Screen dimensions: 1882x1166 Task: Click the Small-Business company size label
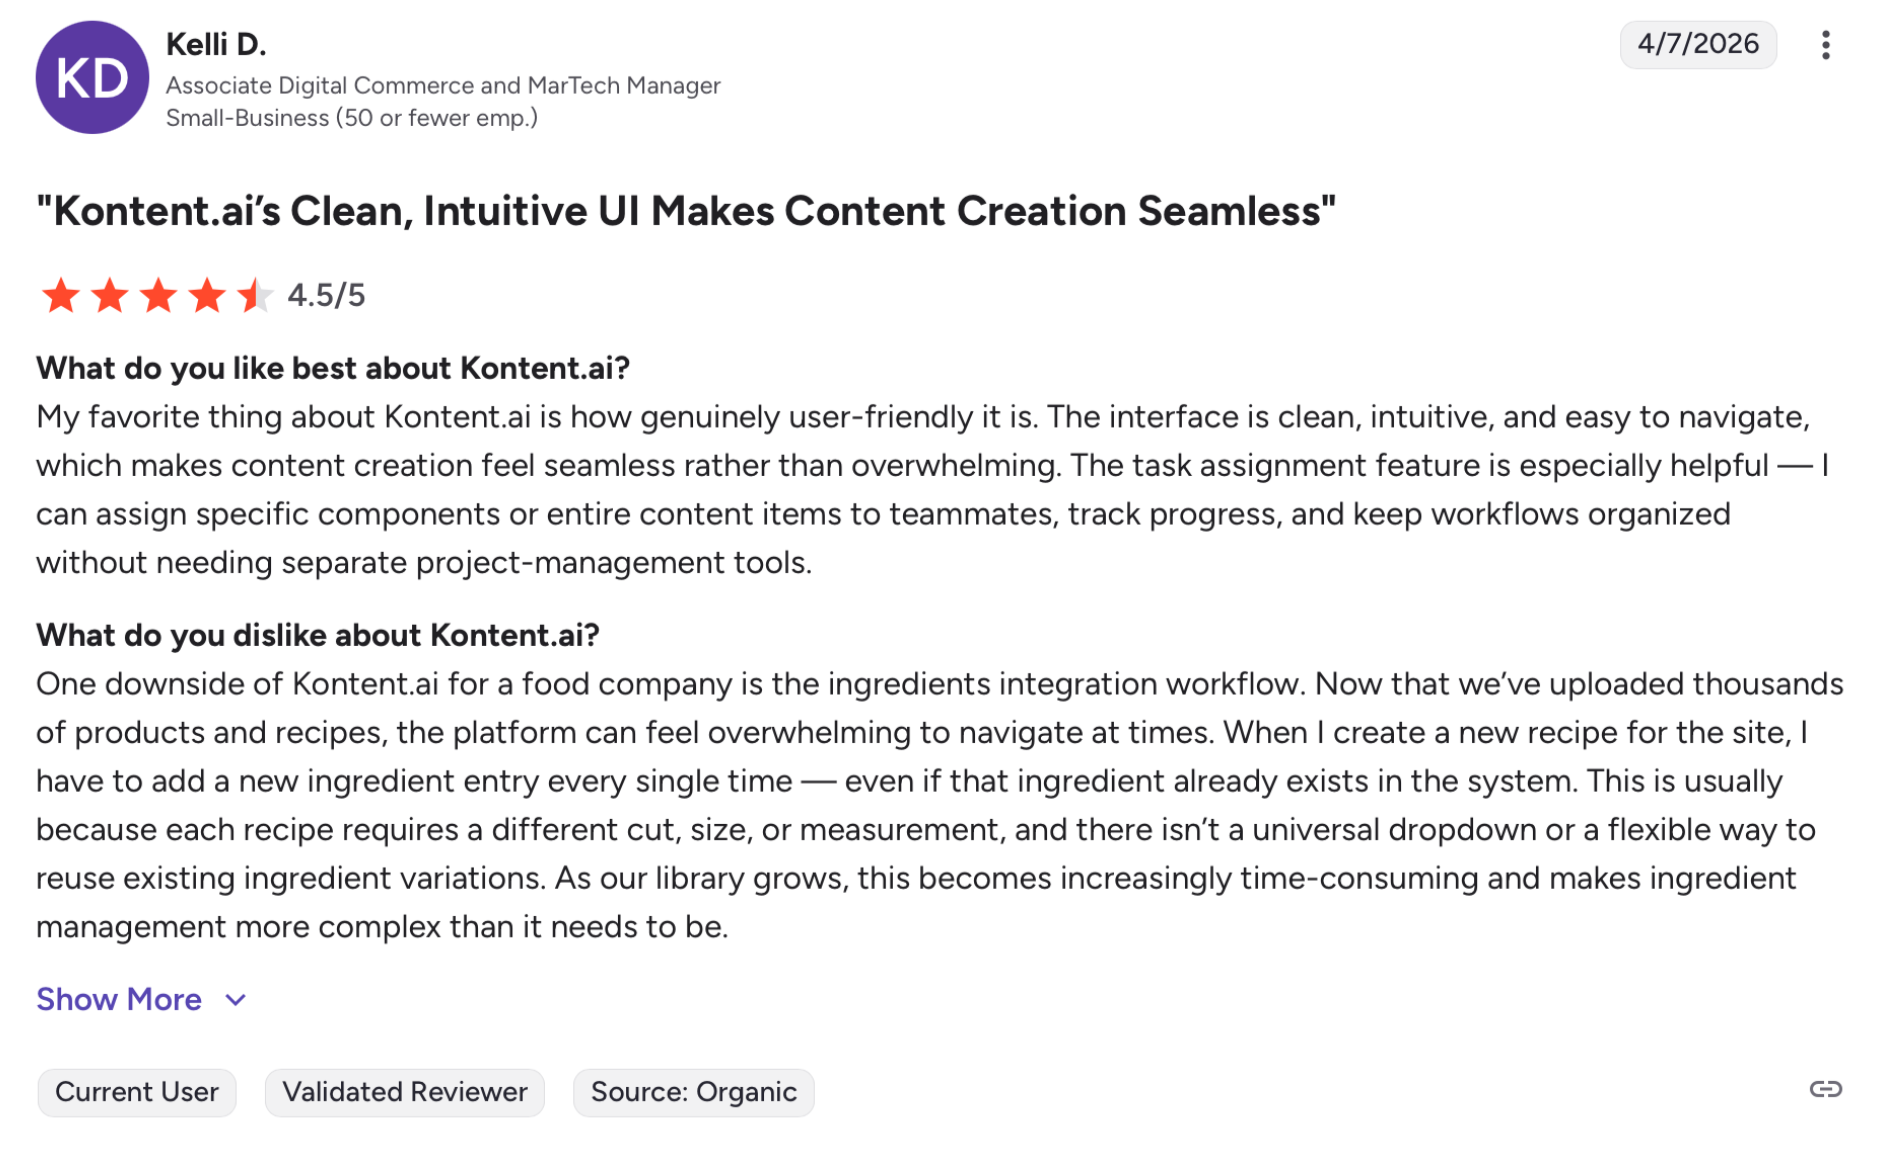pos(352,118)
